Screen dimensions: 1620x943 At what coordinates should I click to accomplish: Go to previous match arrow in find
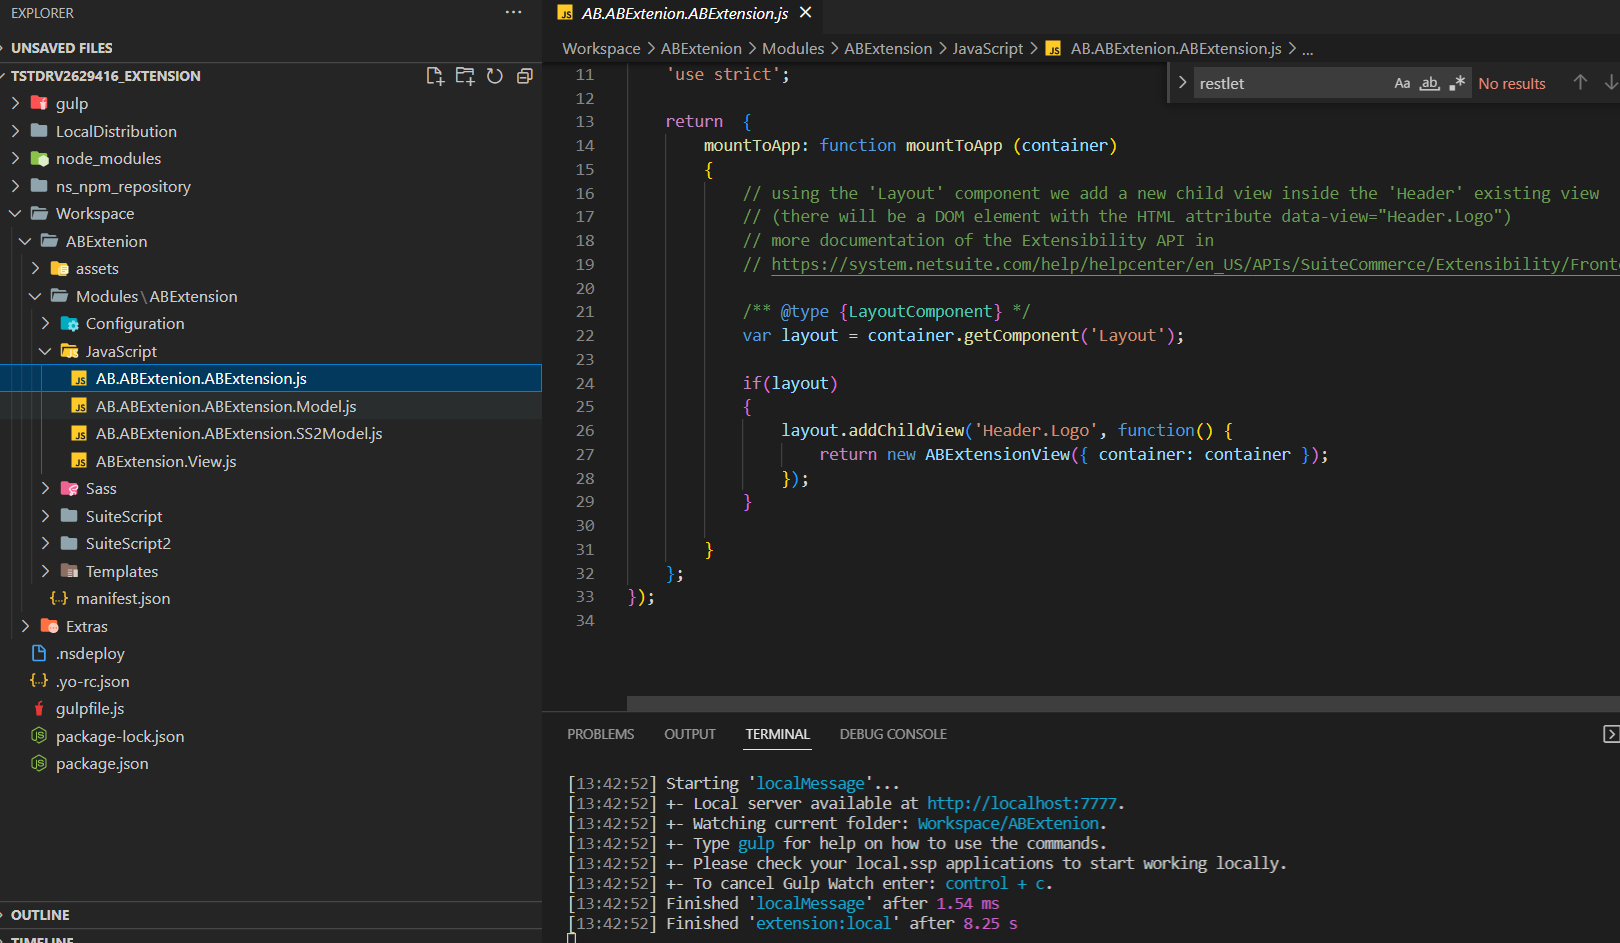[1580, 83]
